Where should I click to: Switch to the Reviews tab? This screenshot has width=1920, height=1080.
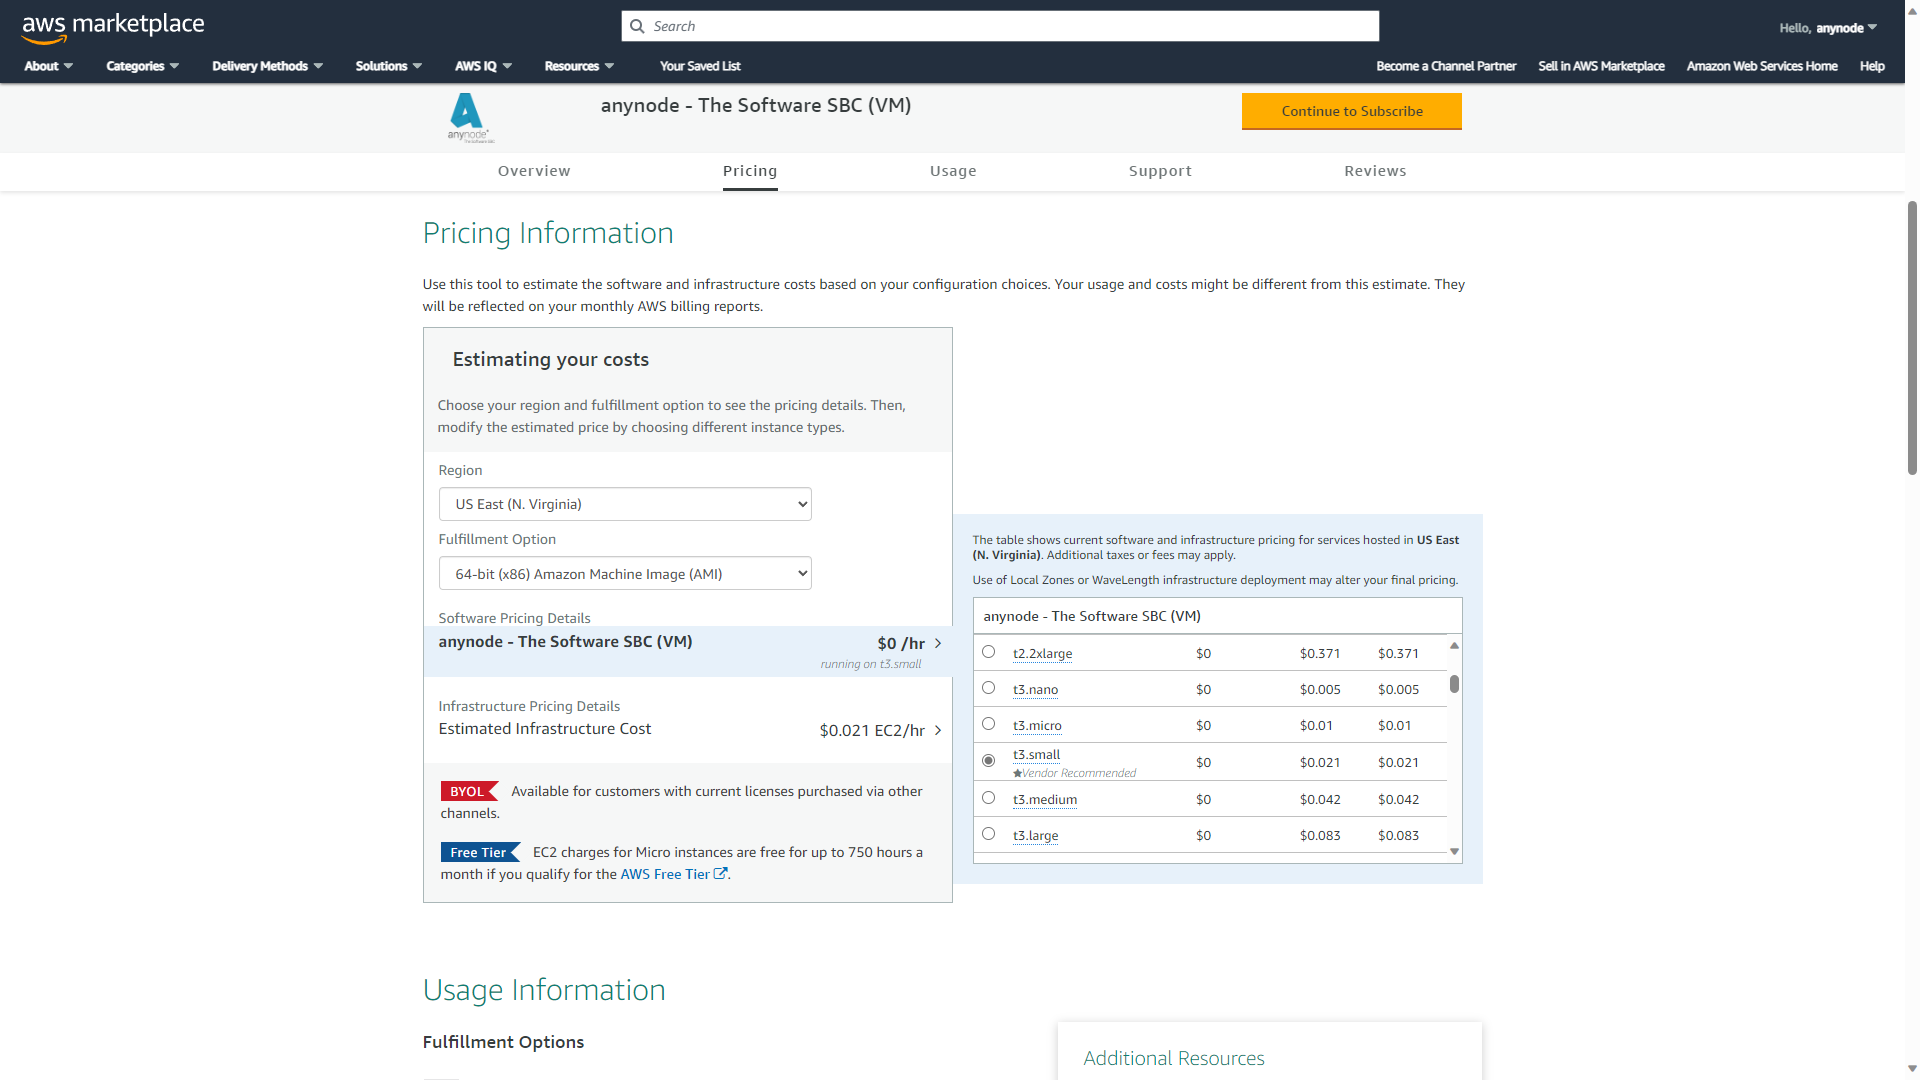click(x=1375, y=171)
